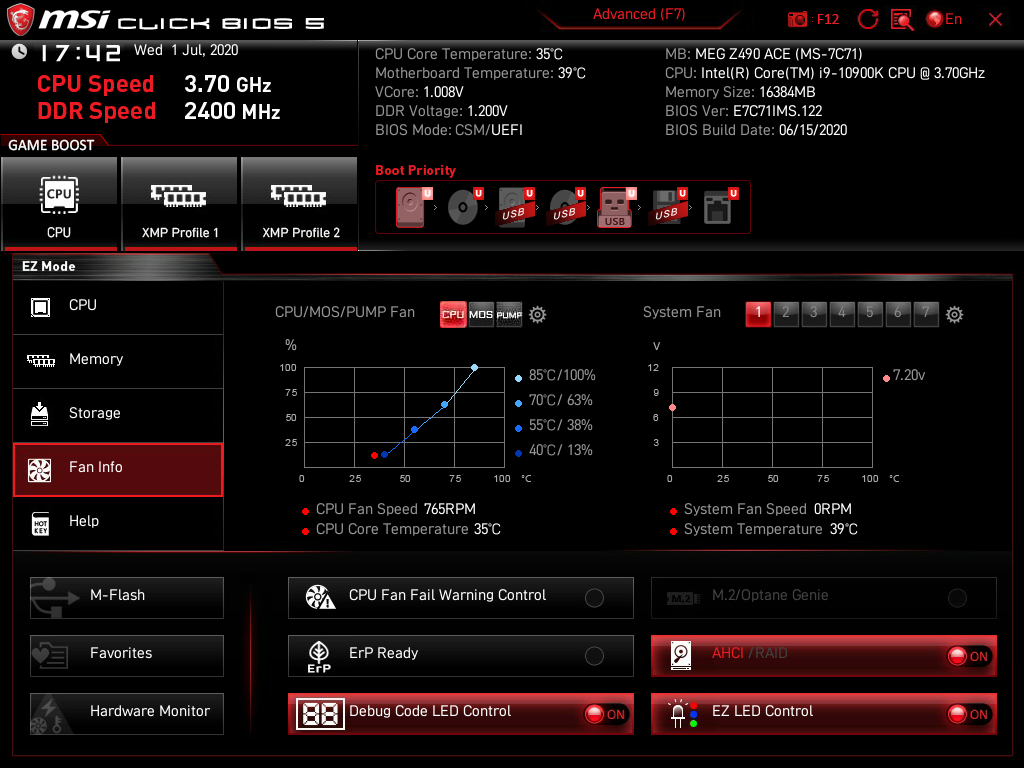Select System Fan 5

coord(870,313)
